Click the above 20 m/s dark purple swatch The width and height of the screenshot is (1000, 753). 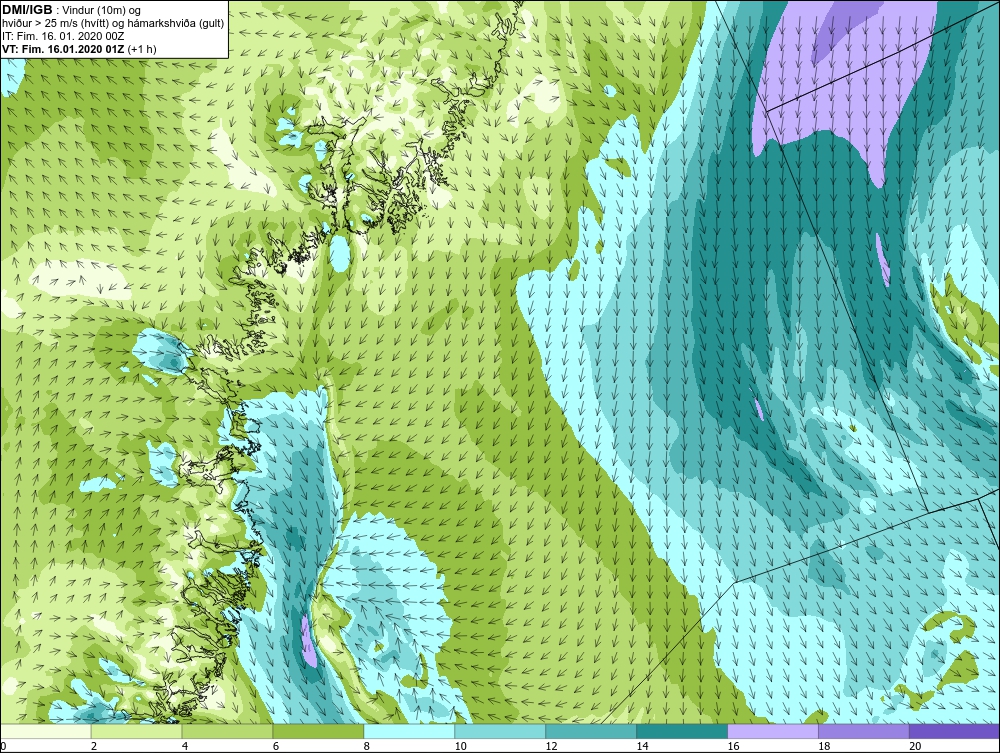click(955, 731)
